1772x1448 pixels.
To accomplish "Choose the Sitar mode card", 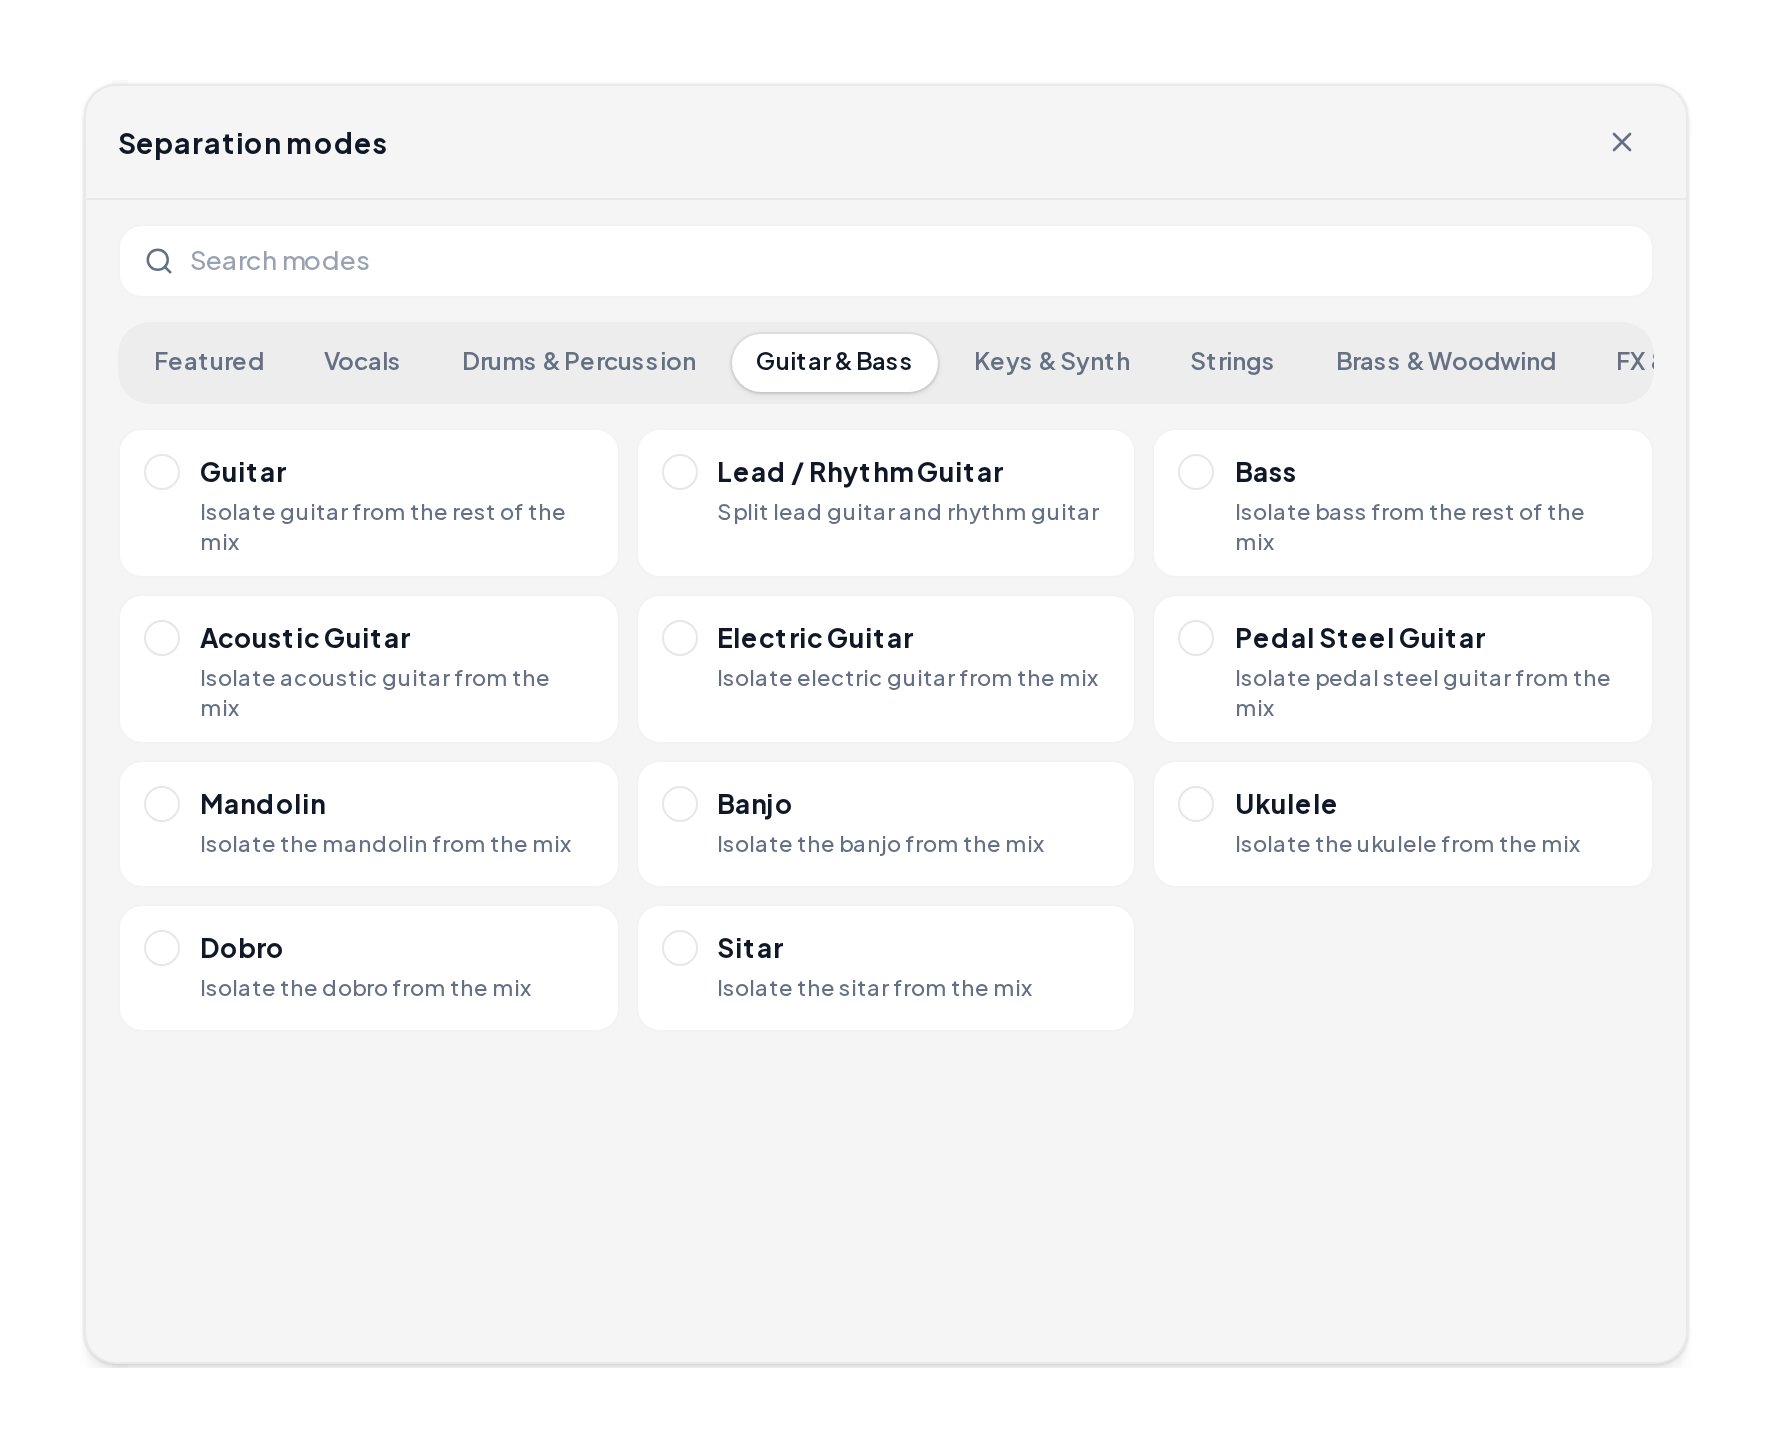I will point(886,968).
